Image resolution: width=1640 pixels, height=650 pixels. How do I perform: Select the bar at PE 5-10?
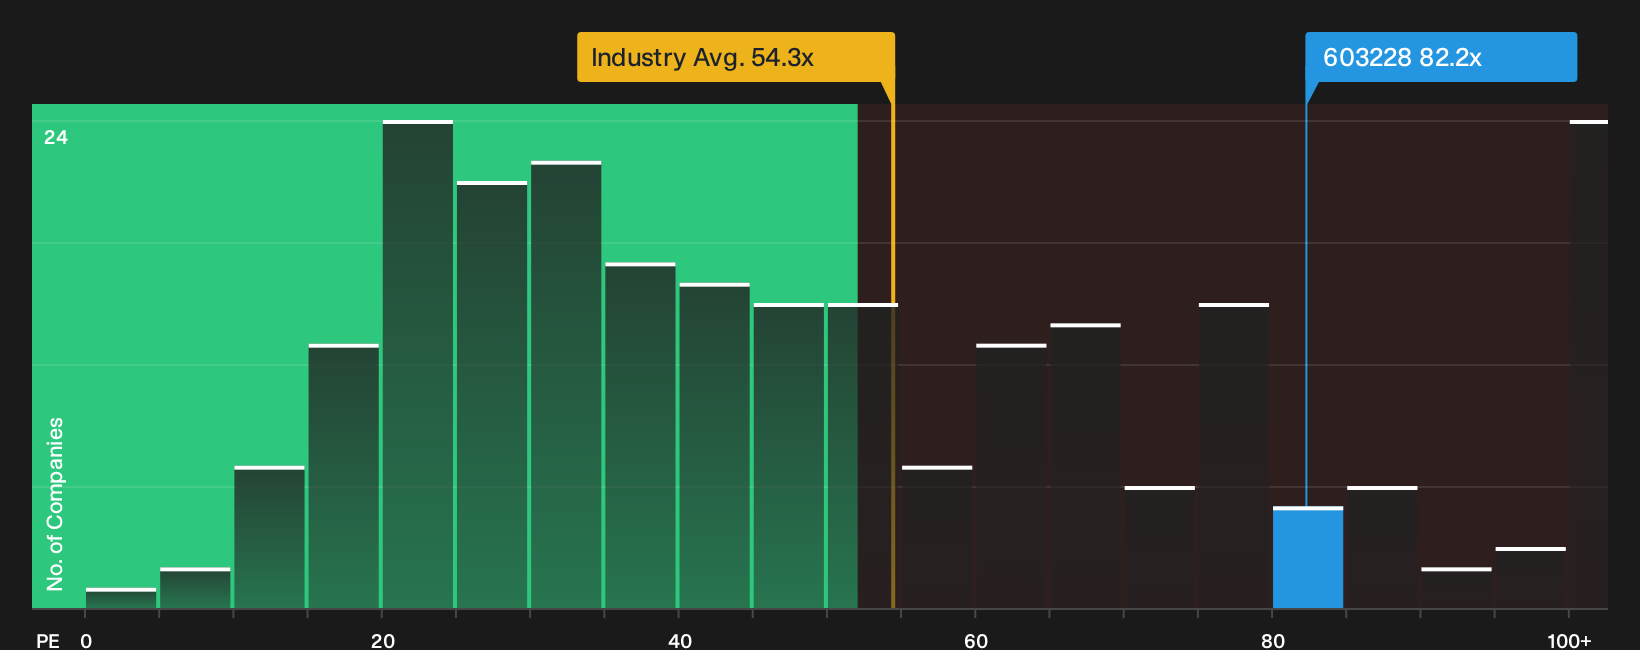point(195,588)
